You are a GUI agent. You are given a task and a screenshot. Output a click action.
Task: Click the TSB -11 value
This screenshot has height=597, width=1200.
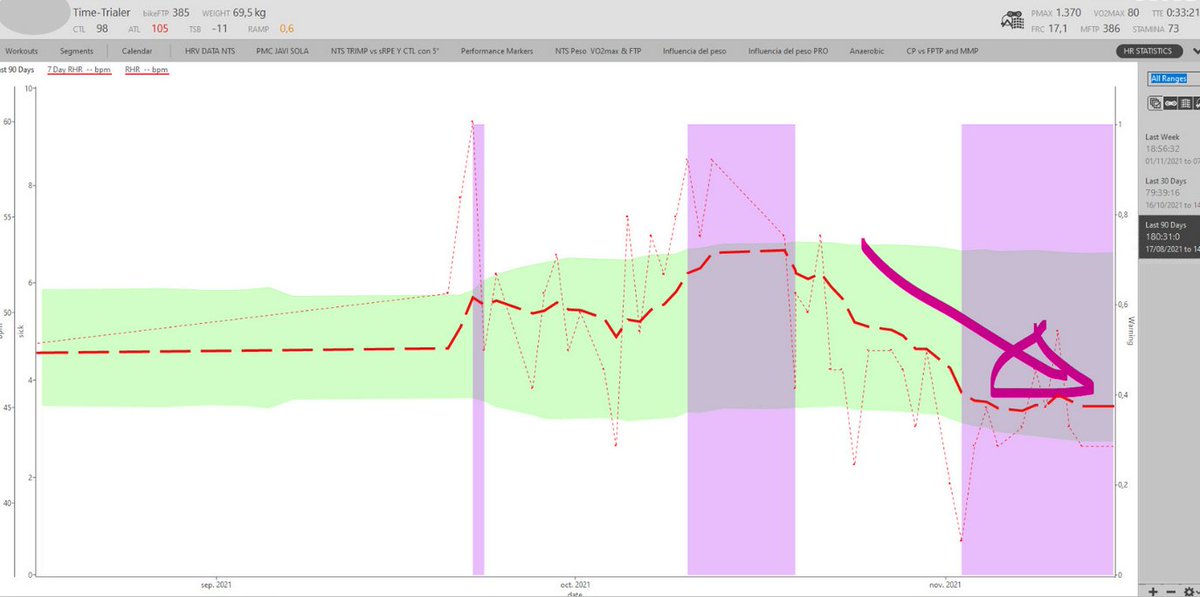pos(206,29)
